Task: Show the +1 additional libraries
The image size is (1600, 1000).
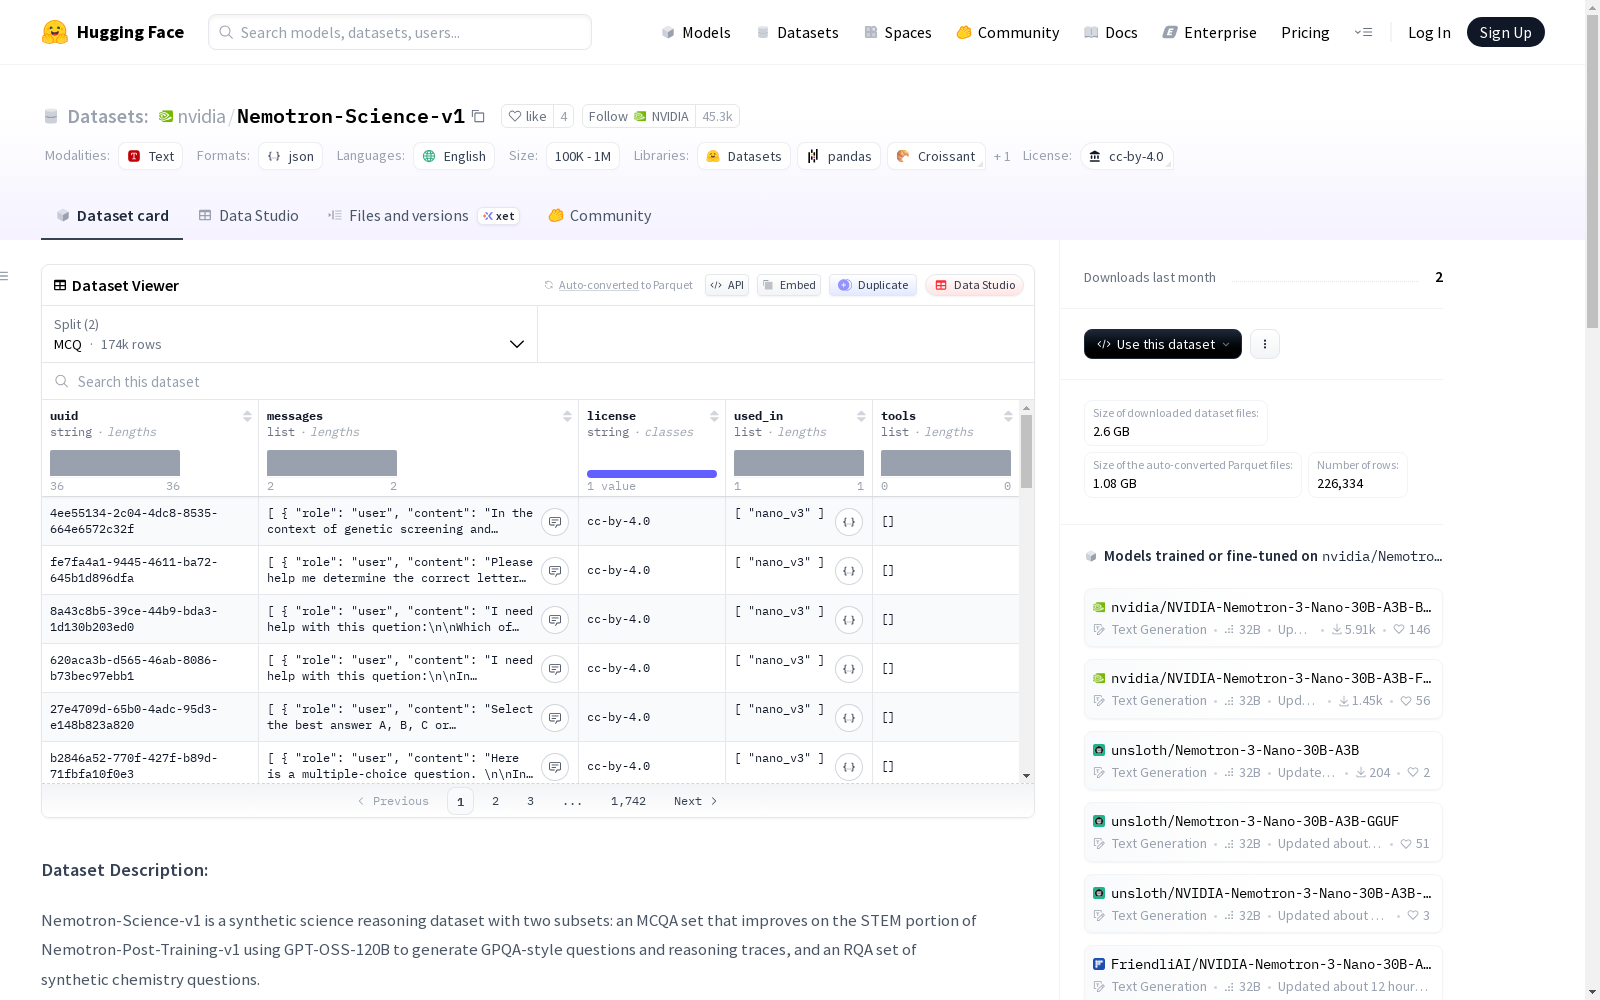Action: [1002, 156]
